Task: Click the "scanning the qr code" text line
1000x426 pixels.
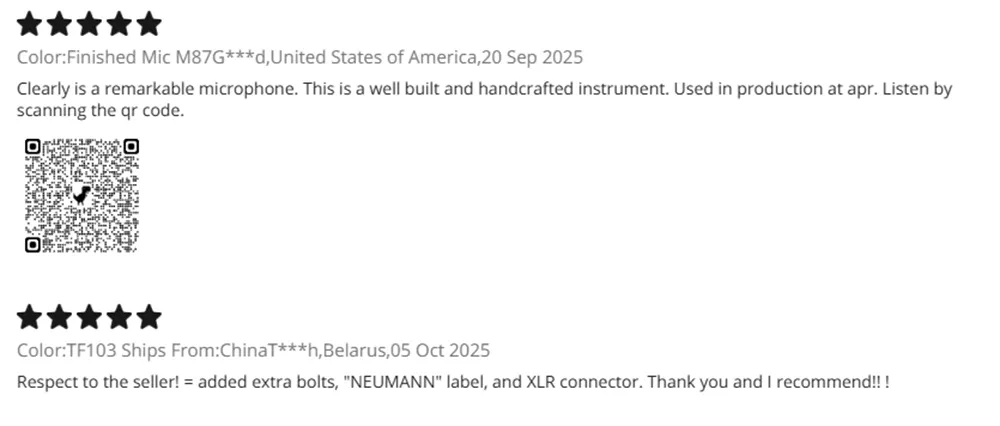Action: 100,111
